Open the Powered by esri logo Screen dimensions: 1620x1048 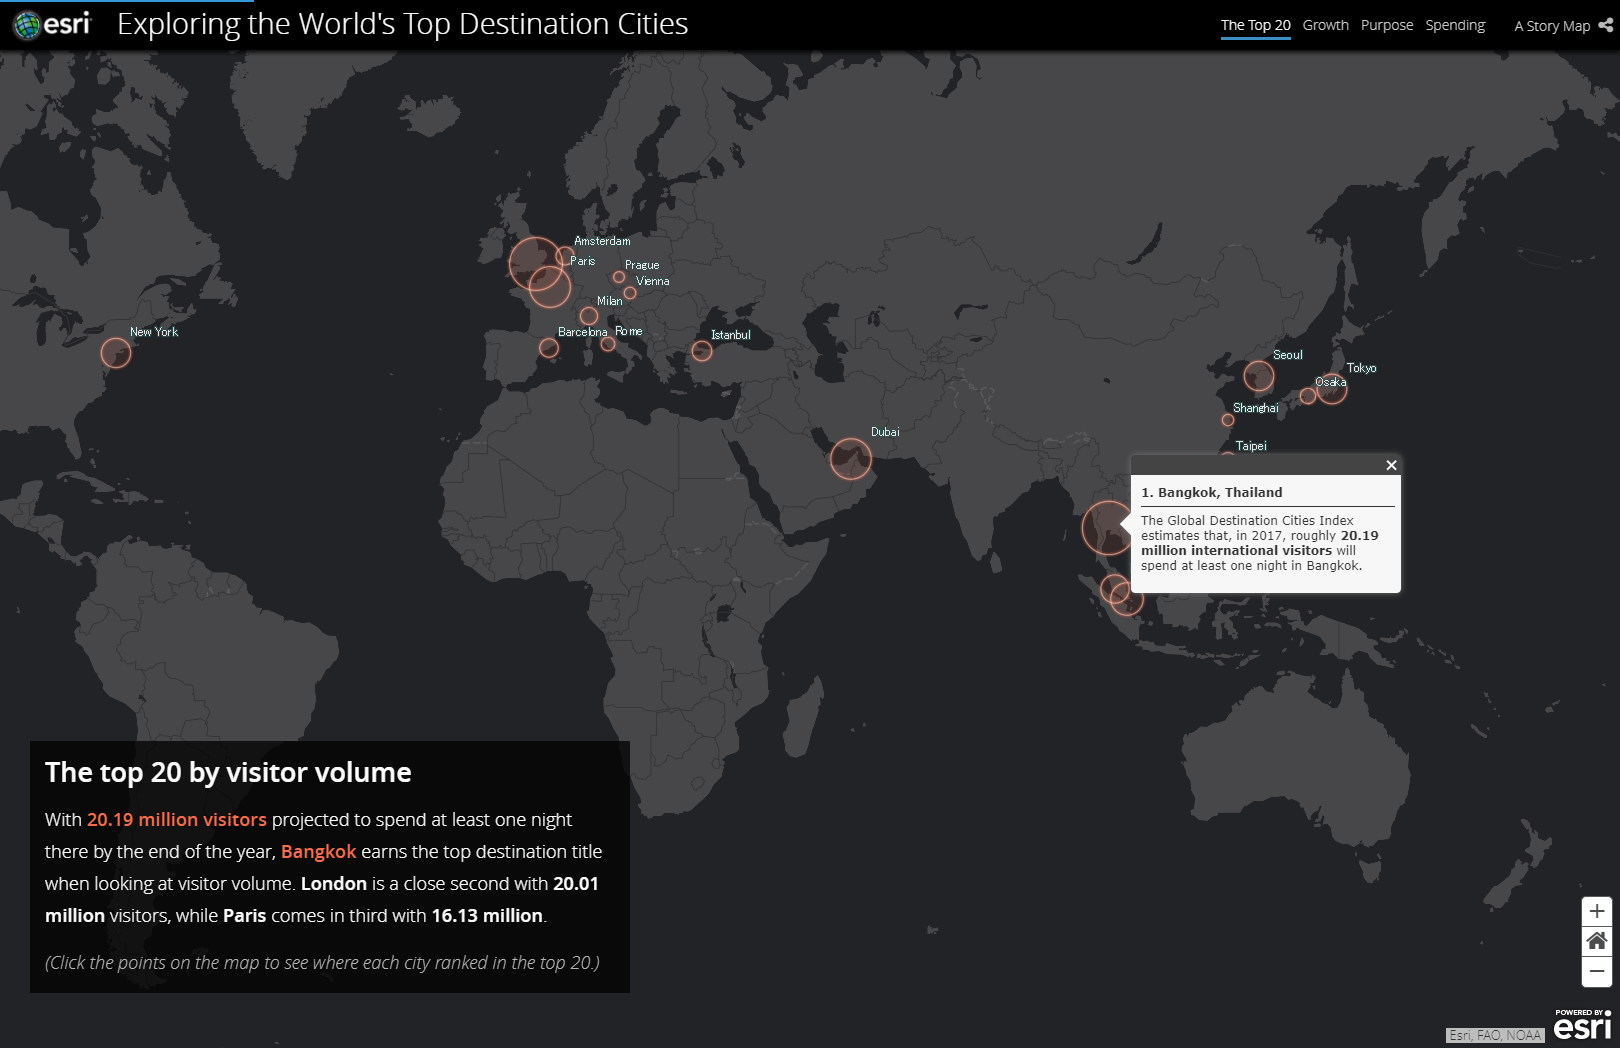click(1582, 1025)
